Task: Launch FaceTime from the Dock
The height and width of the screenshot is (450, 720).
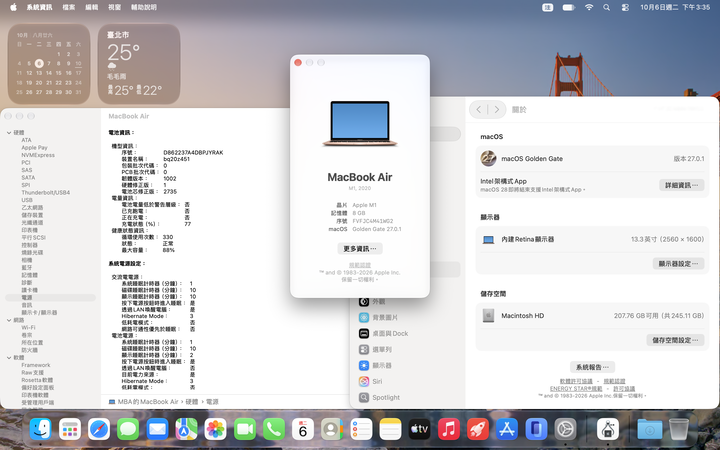Action: tap(245, 429)
